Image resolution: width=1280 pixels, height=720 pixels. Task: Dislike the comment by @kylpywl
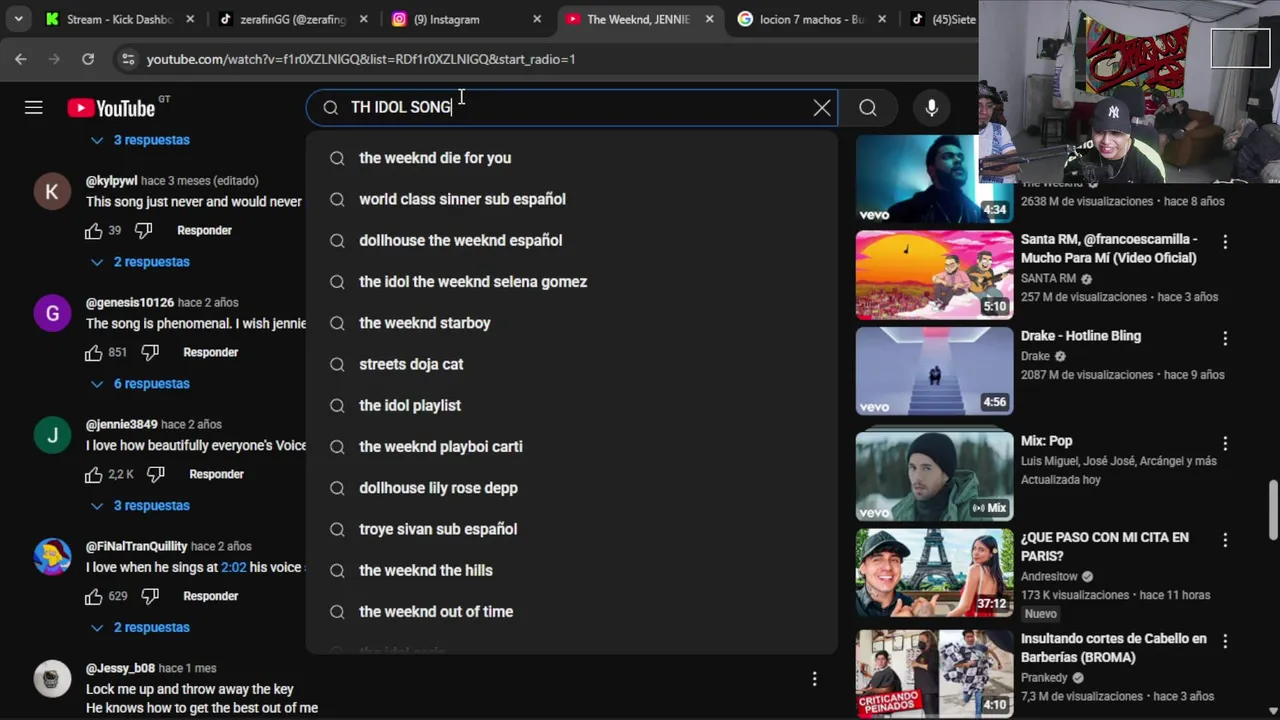point(143,230)
